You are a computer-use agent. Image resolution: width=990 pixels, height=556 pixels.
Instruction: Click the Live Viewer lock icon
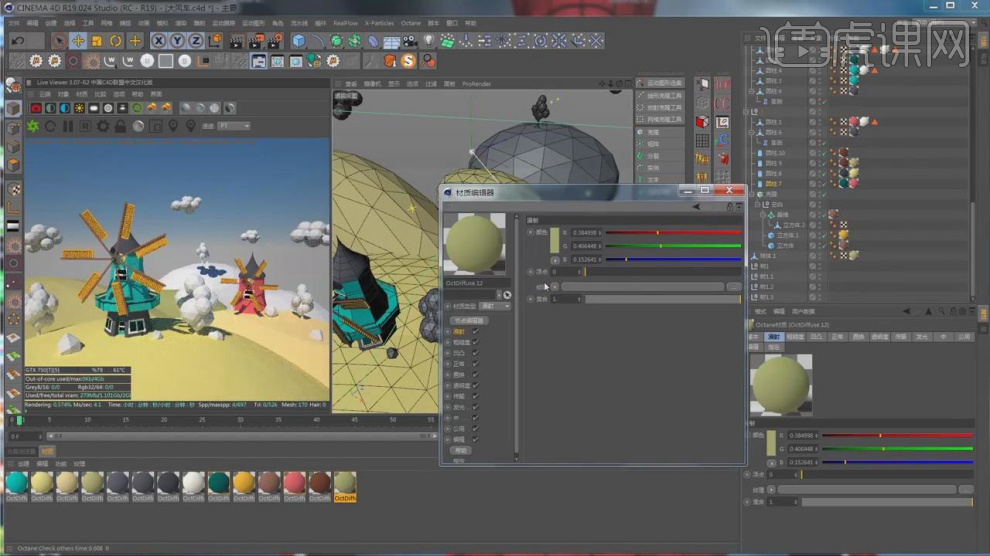pyautogui.click(x=121, y=126)
